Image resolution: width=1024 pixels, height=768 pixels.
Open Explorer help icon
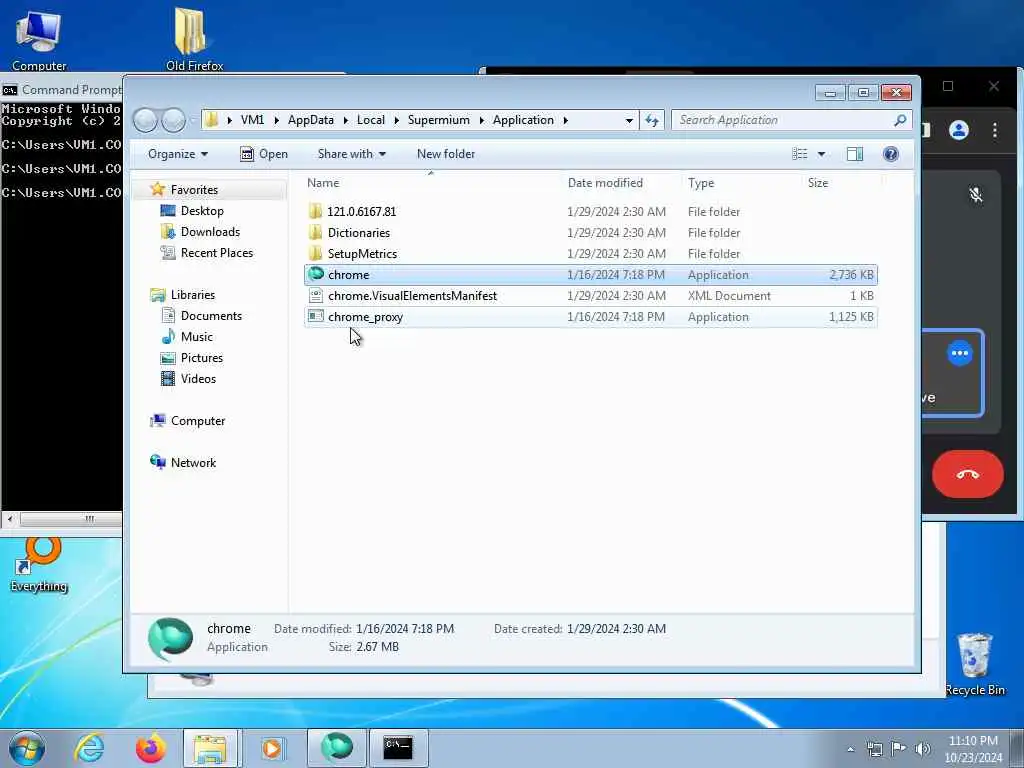pyautogui.click(x=890, y=154)
